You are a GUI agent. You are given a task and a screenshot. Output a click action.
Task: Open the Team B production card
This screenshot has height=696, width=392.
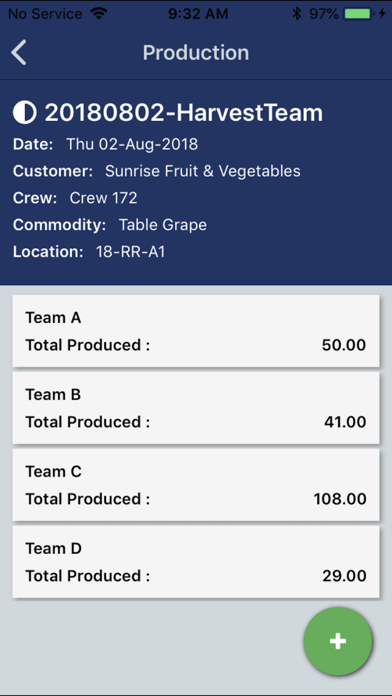[196, 408]
